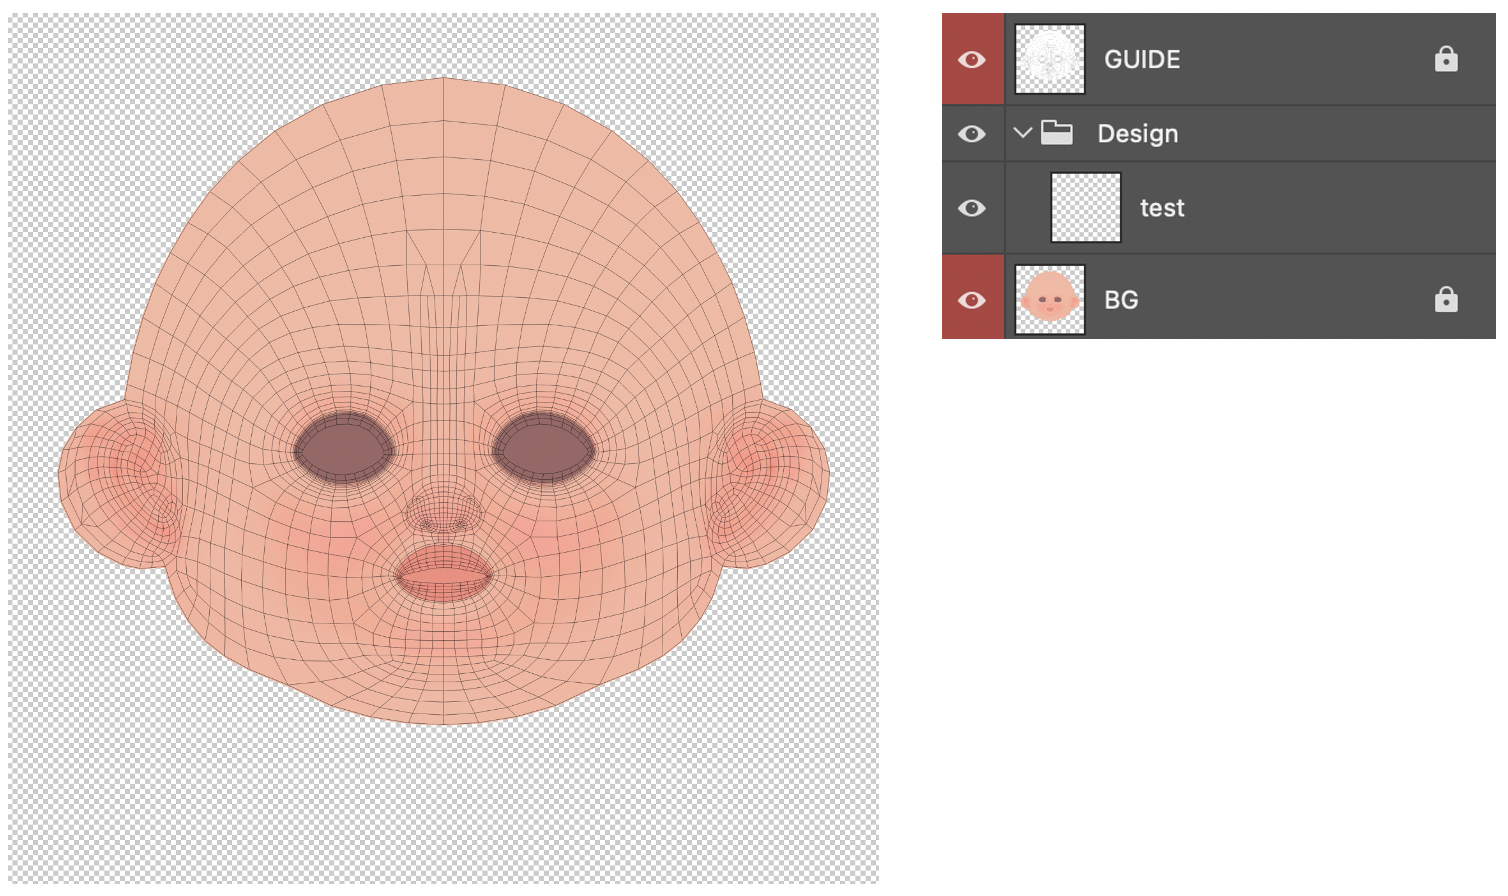The width and height of the screenshot is (1508, 896).
Task: Hide the GUIDE layer via eye icon
Action: 971,60
